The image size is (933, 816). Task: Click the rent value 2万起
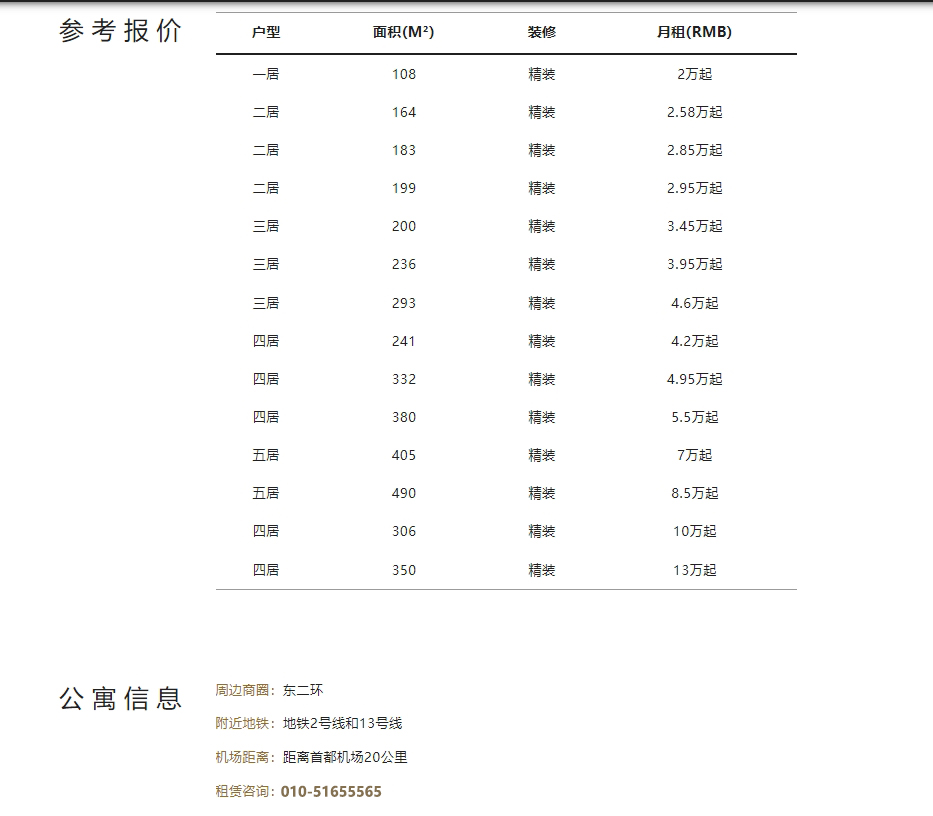[694, 74]
